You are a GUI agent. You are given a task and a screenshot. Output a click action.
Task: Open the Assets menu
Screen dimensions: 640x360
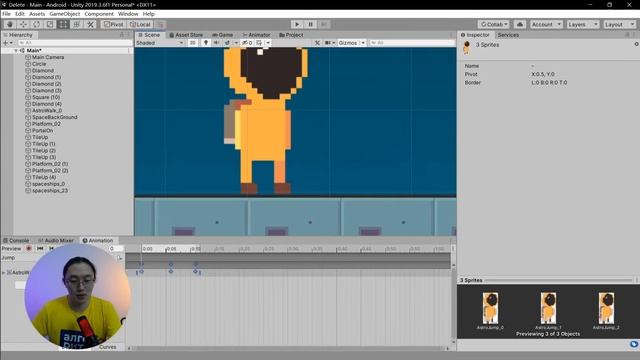(x=37, y=14)
